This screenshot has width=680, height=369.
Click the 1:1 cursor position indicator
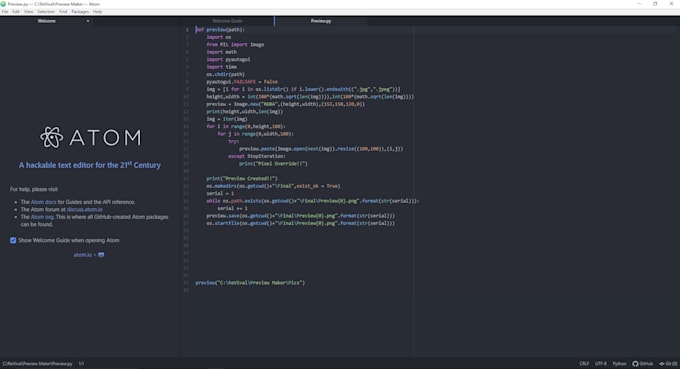[82, 364]
